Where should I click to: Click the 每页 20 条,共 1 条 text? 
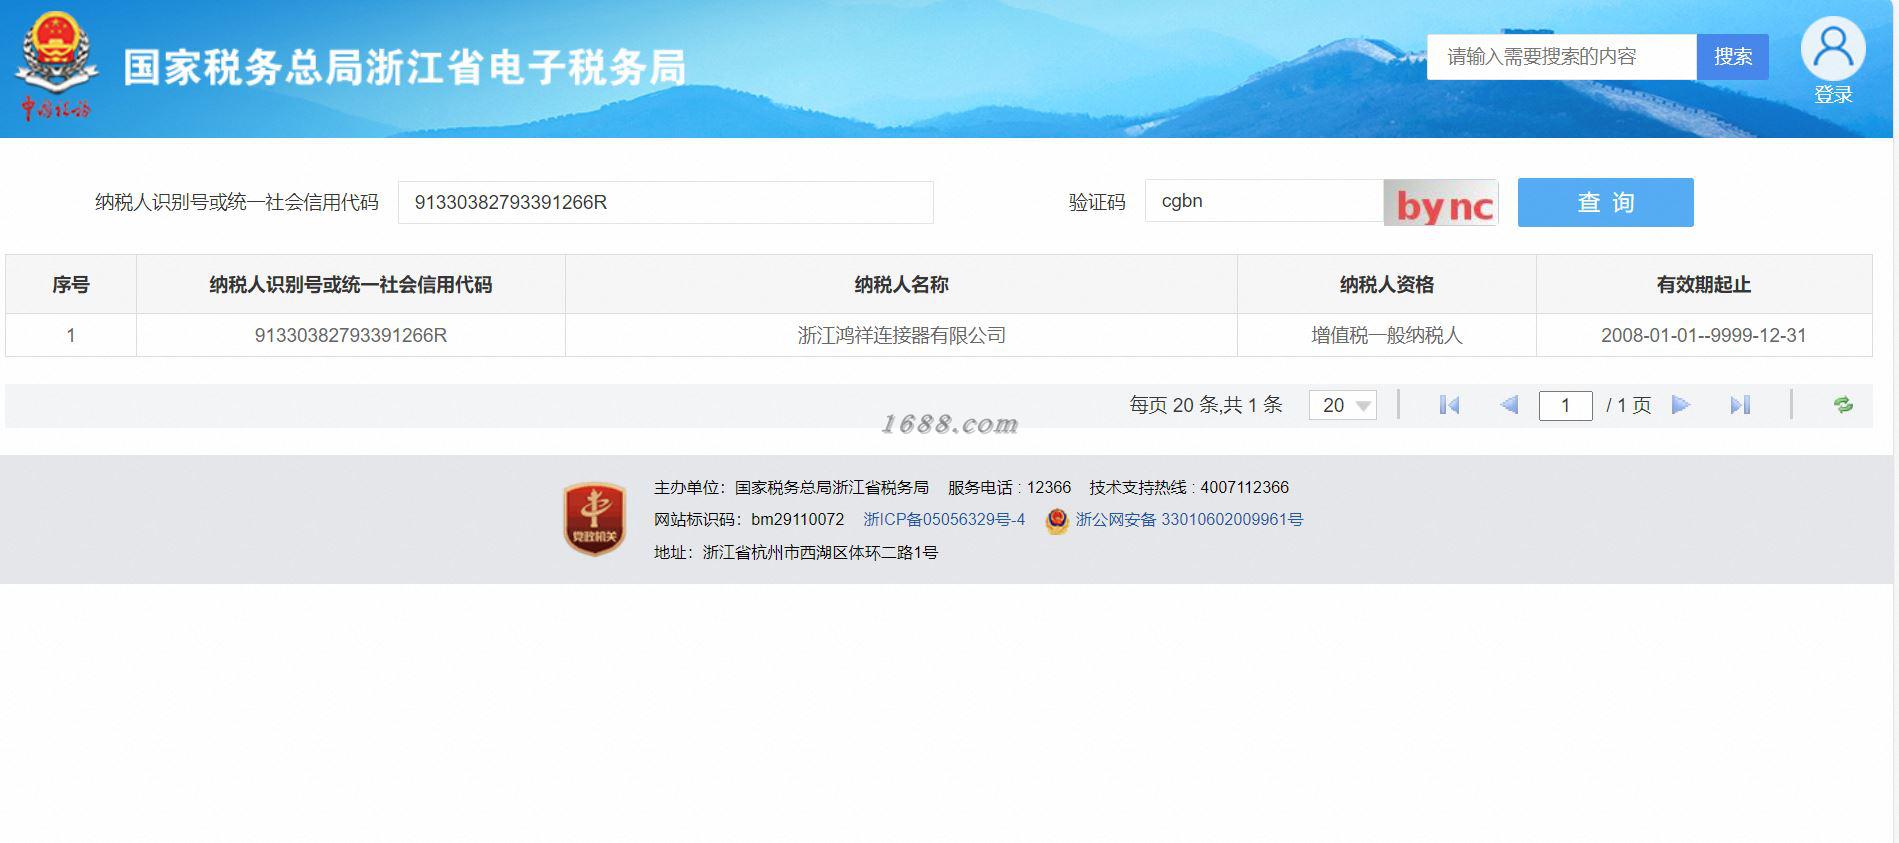pos(1206,405)
